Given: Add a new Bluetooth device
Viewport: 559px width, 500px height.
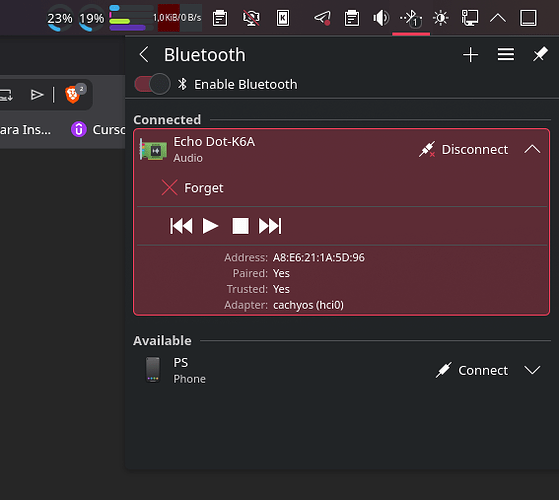Looking at the screenshot, I should (470, 55).
